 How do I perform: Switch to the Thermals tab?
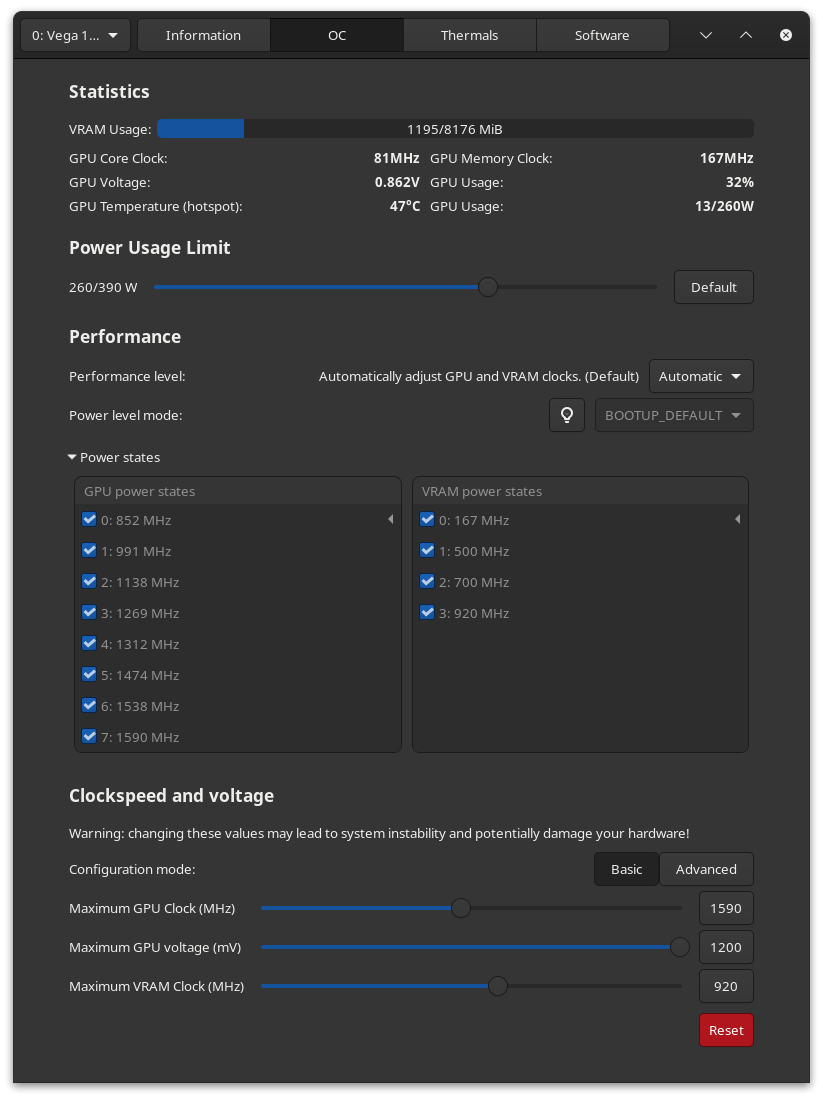tap(469, 35)
